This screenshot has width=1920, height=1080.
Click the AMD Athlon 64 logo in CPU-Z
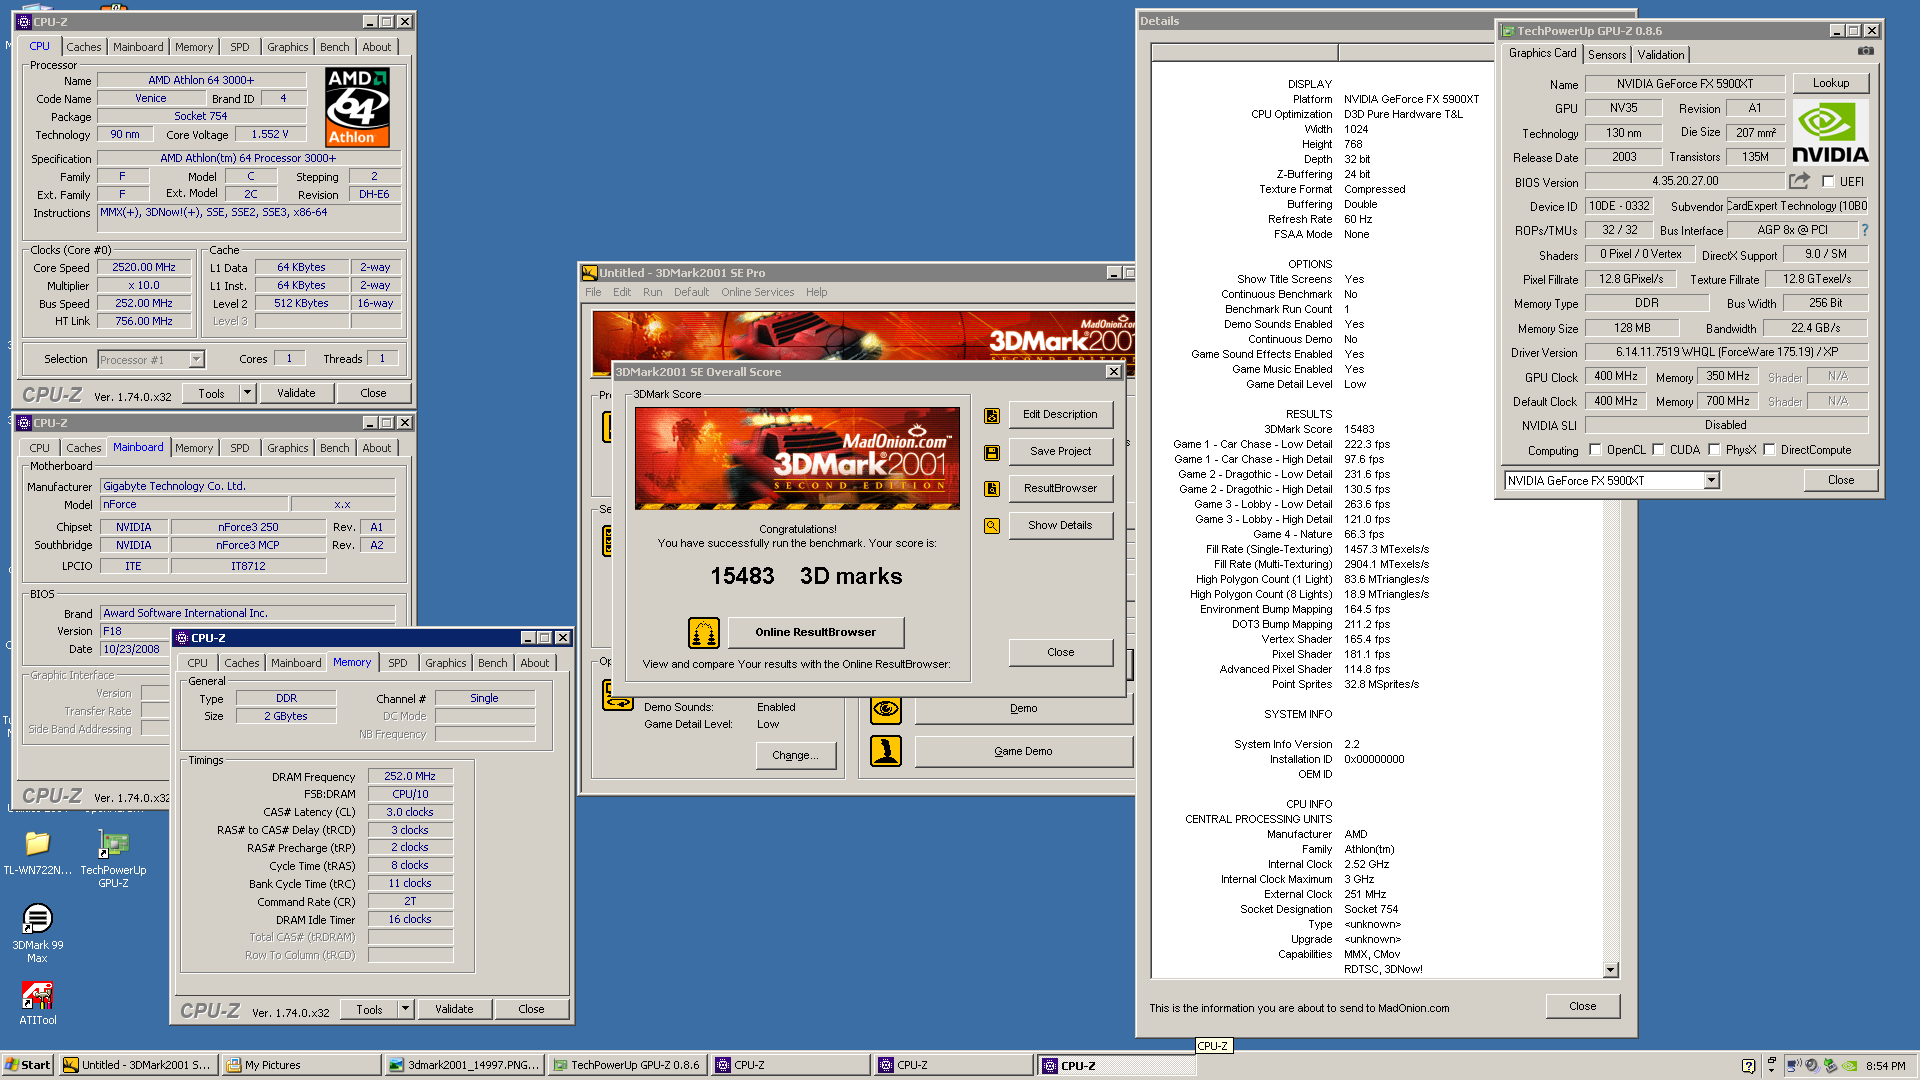(357, 107)
